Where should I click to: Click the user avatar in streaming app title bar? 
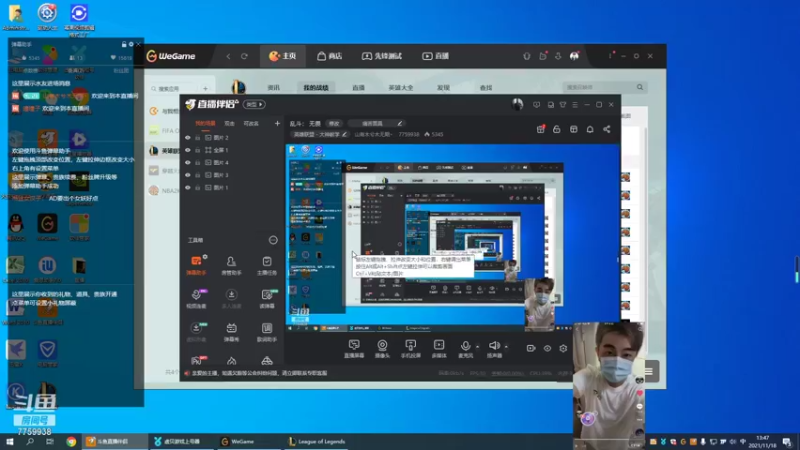point(517,104)
